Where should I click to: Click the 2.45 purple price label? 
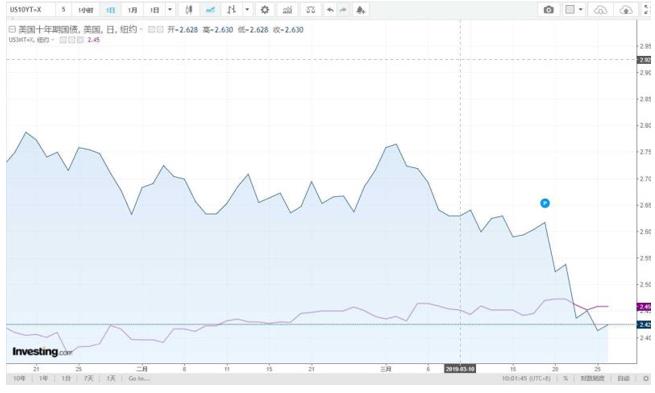[644, 307]
